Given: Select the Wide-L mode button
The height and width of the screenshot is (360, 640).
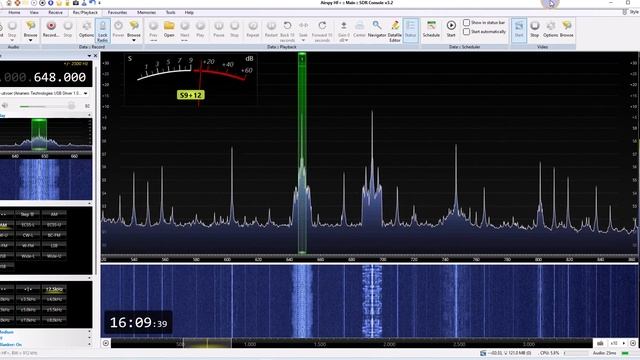Looking at the screenshot, I should 28,256.
